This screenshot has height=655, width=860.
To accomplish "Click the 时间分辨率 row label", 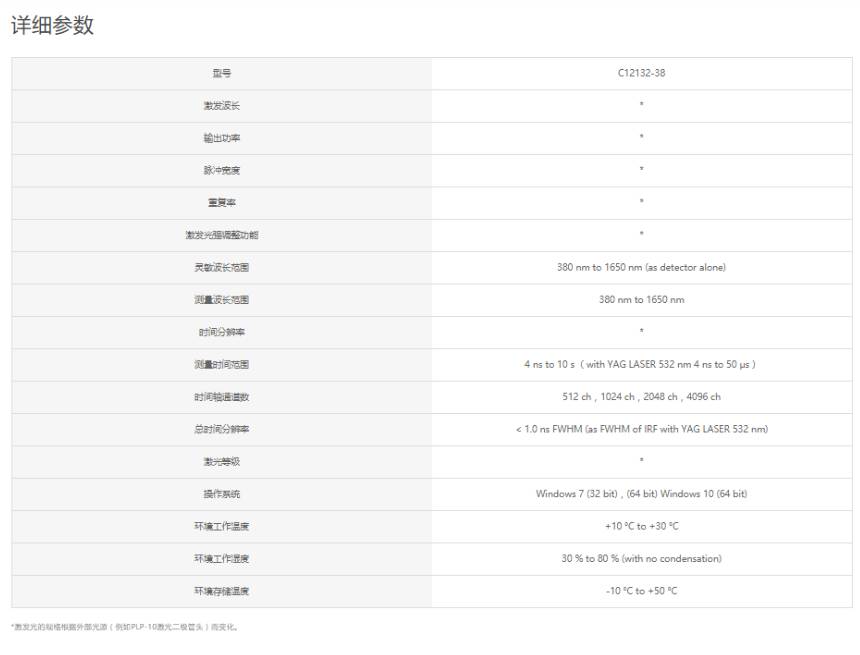I will pyautogui.click(x=222, y=332).
